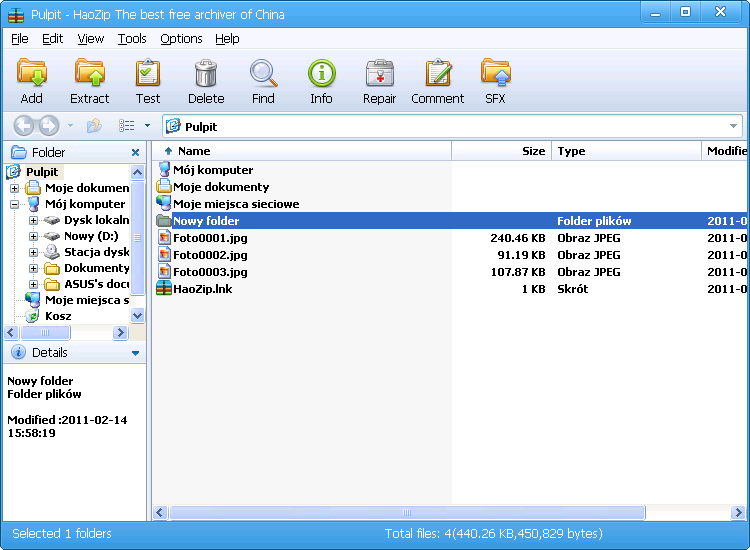Click the Foto0003.jpg image file icon
Image resolution: width=750 pixels, height=550 pixels.
(164, 272)
